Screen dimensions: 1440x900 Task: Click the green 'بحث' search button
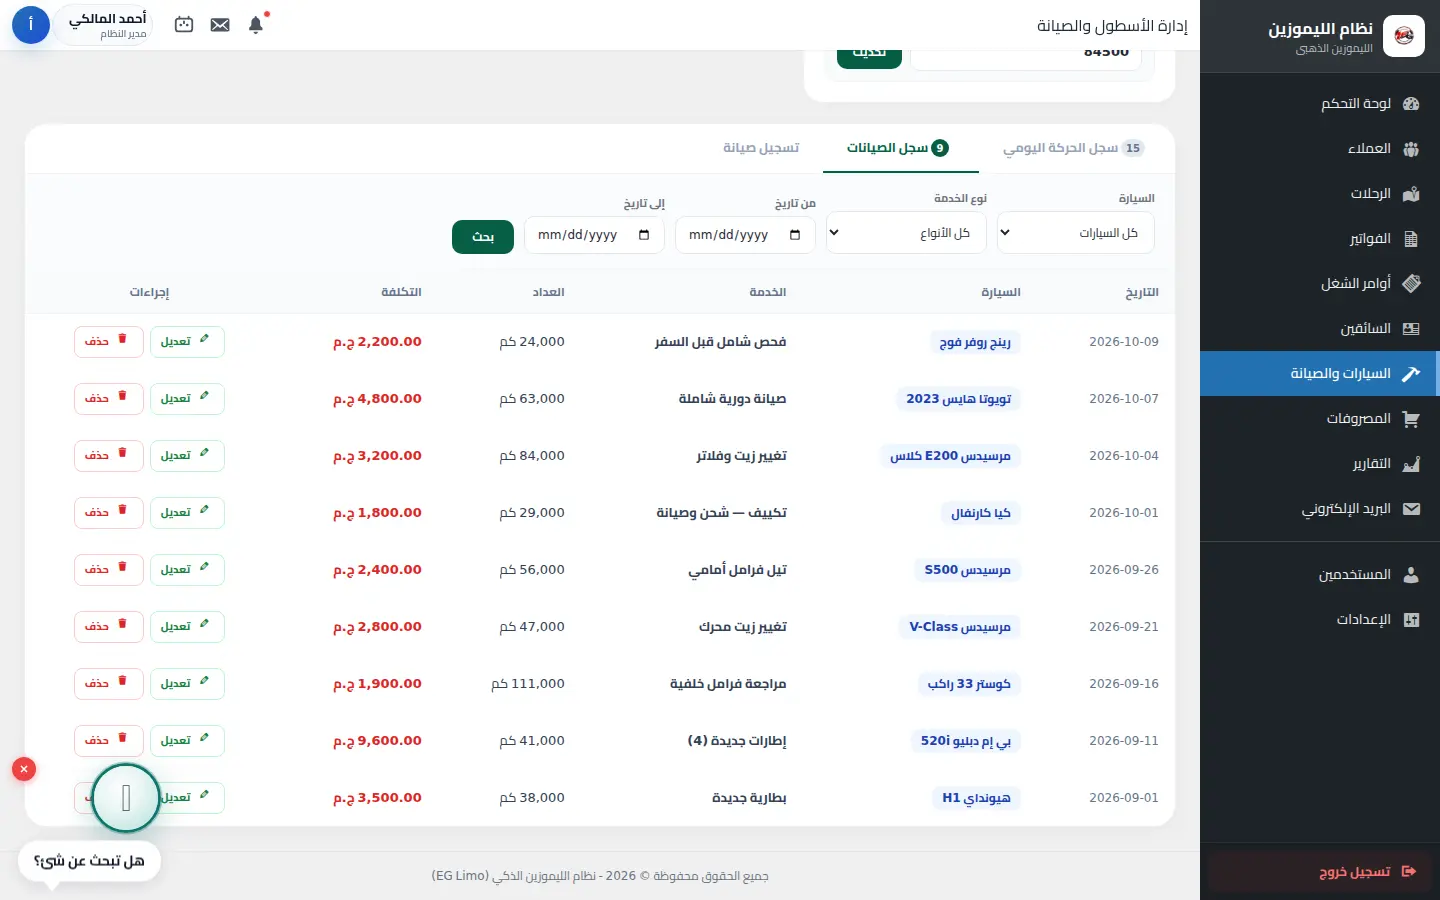point(483,237)
